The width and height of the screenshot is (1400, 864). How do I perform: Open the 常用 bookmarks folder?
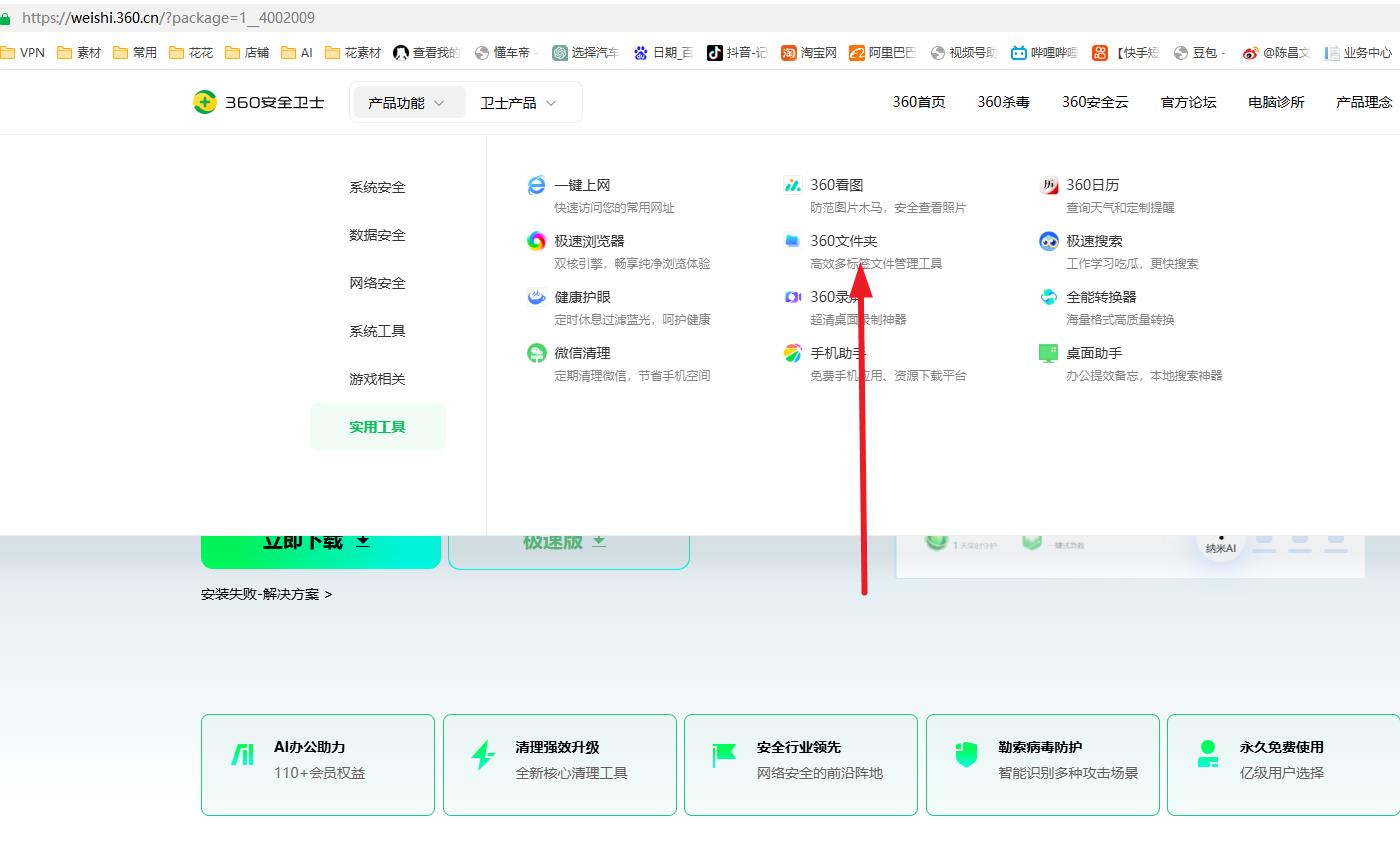(x=135, y=53)
